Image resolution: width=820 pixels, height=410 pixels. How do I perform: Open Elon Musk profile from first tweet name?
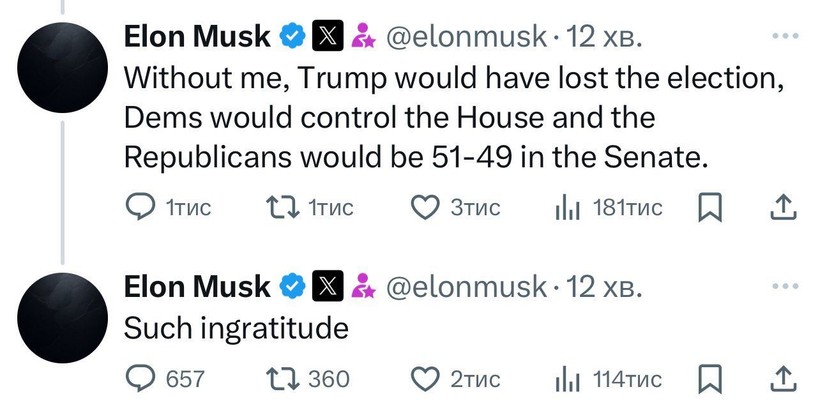click(x=197, y=37)
